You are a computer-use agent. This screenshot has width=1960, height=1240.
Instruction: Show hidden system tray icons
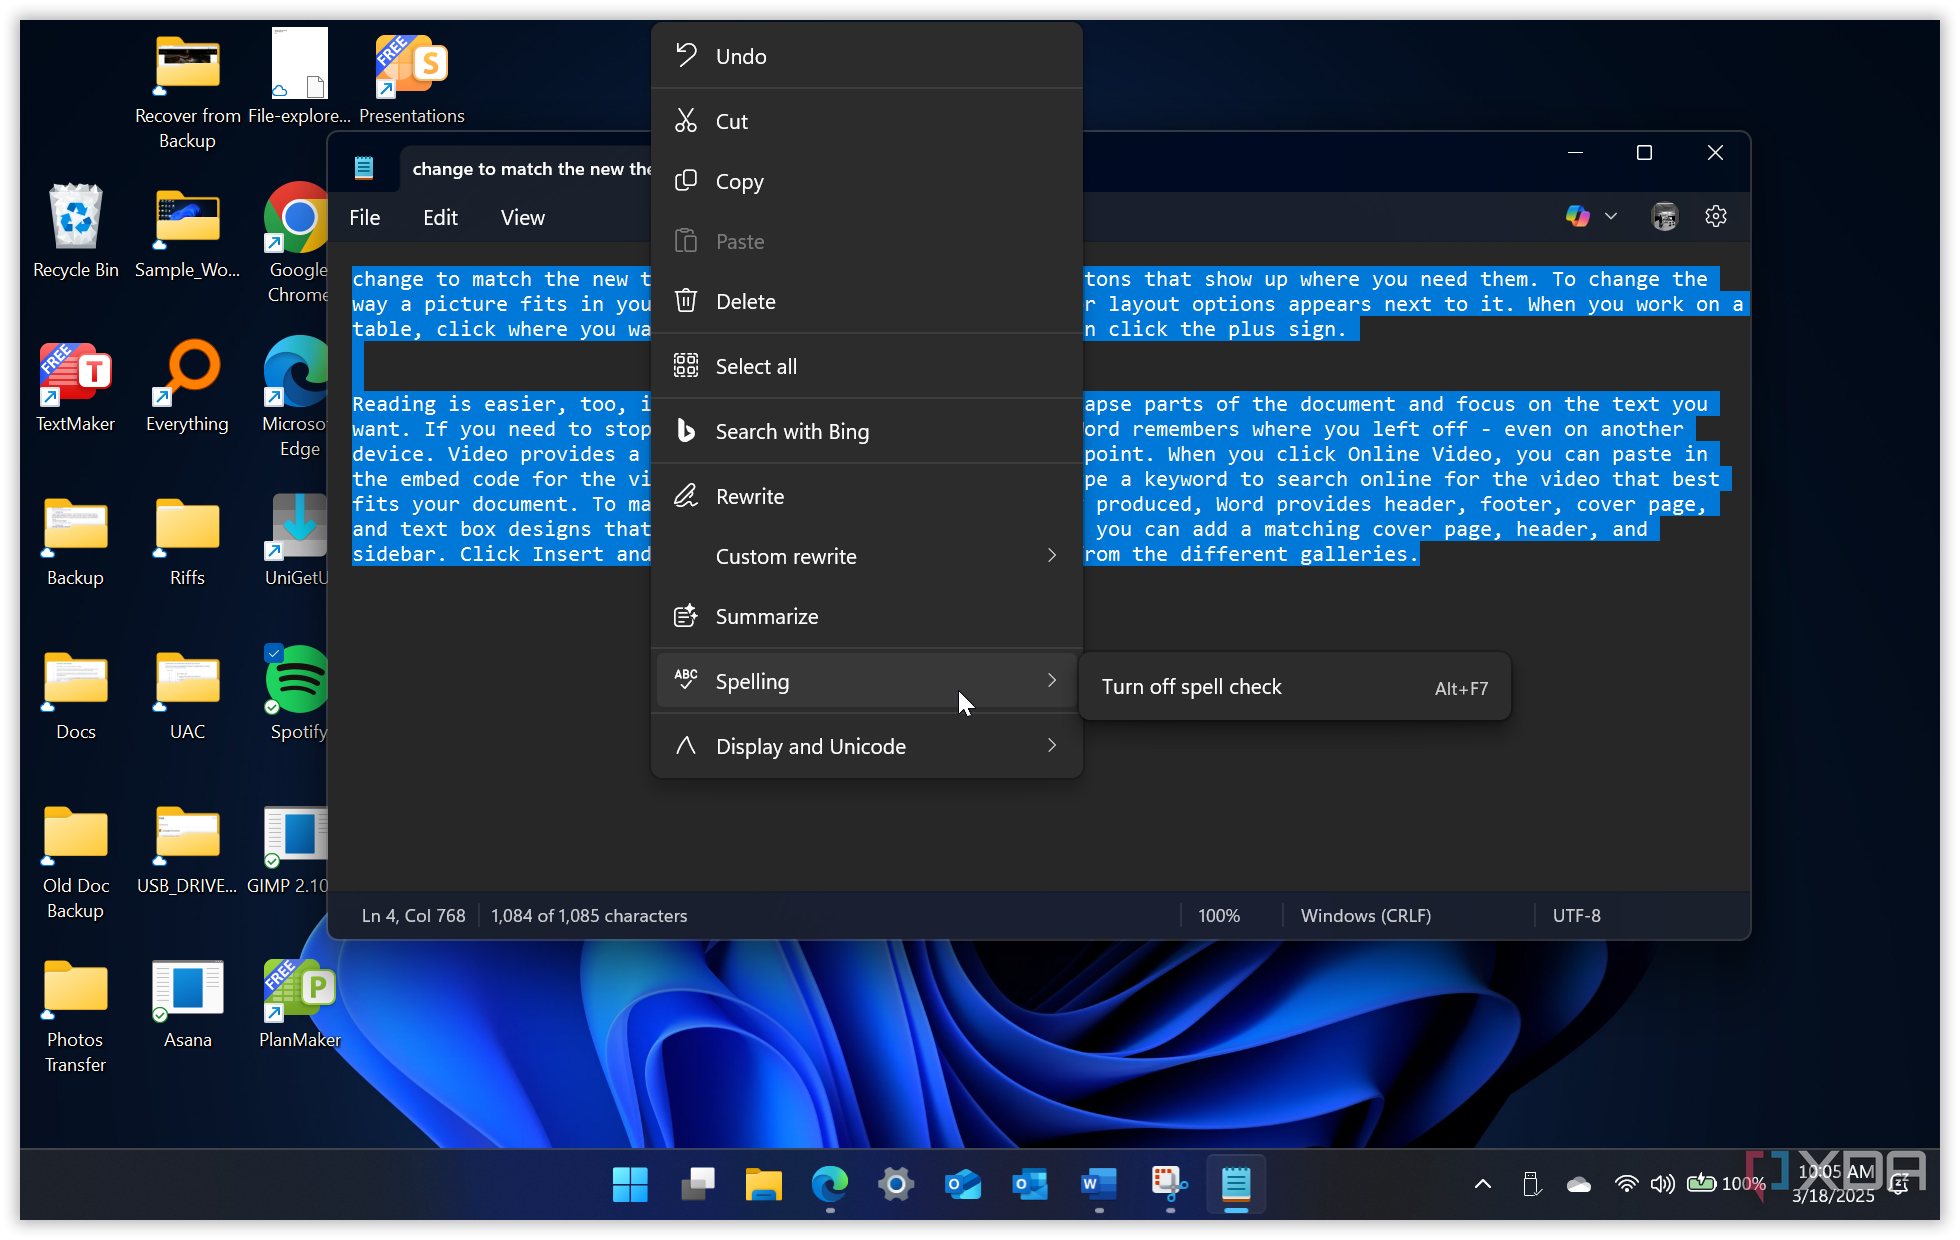click(x=1483, y=1184)
